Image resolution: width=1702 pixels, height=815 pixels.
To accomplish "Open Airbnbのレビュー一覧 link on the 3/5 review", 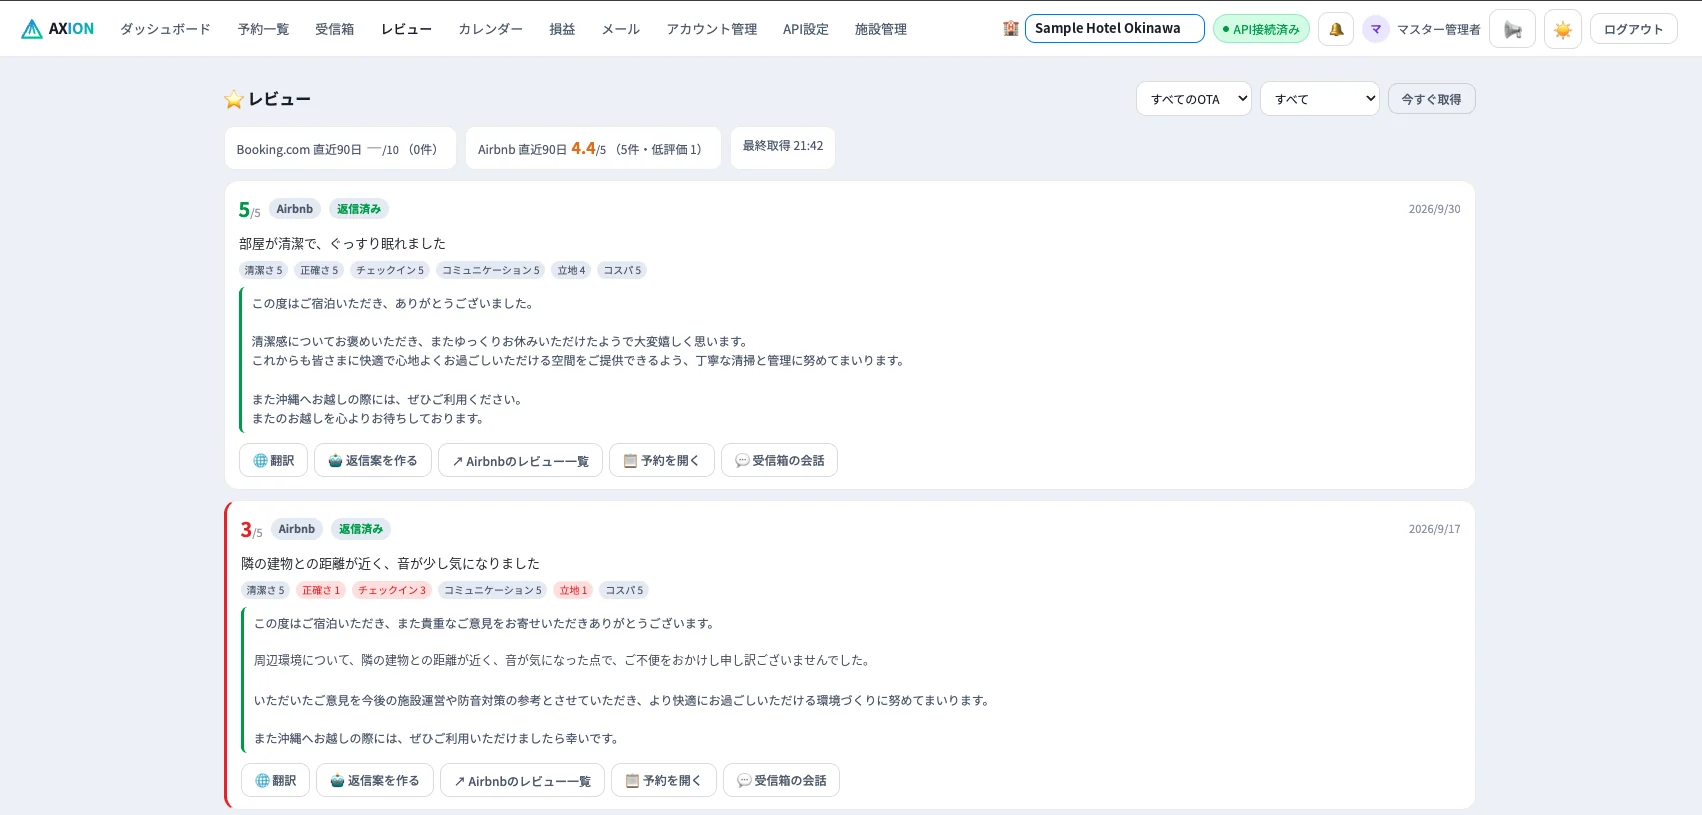I will point(522,781).
